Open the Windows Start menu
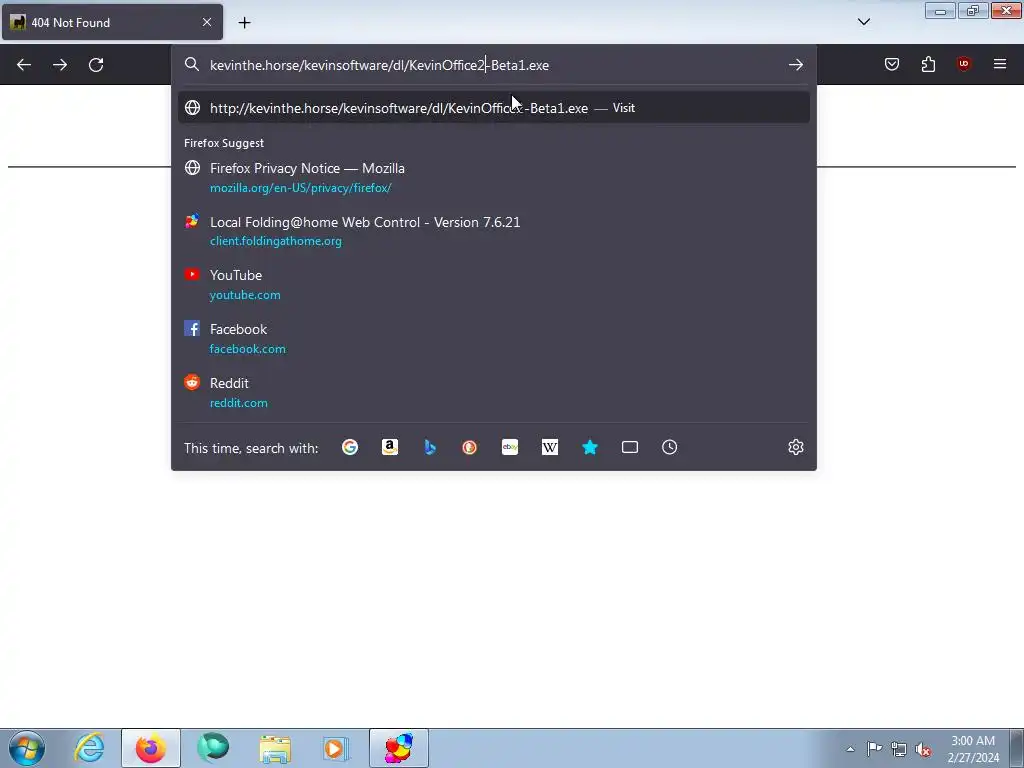 click(27, 748)
